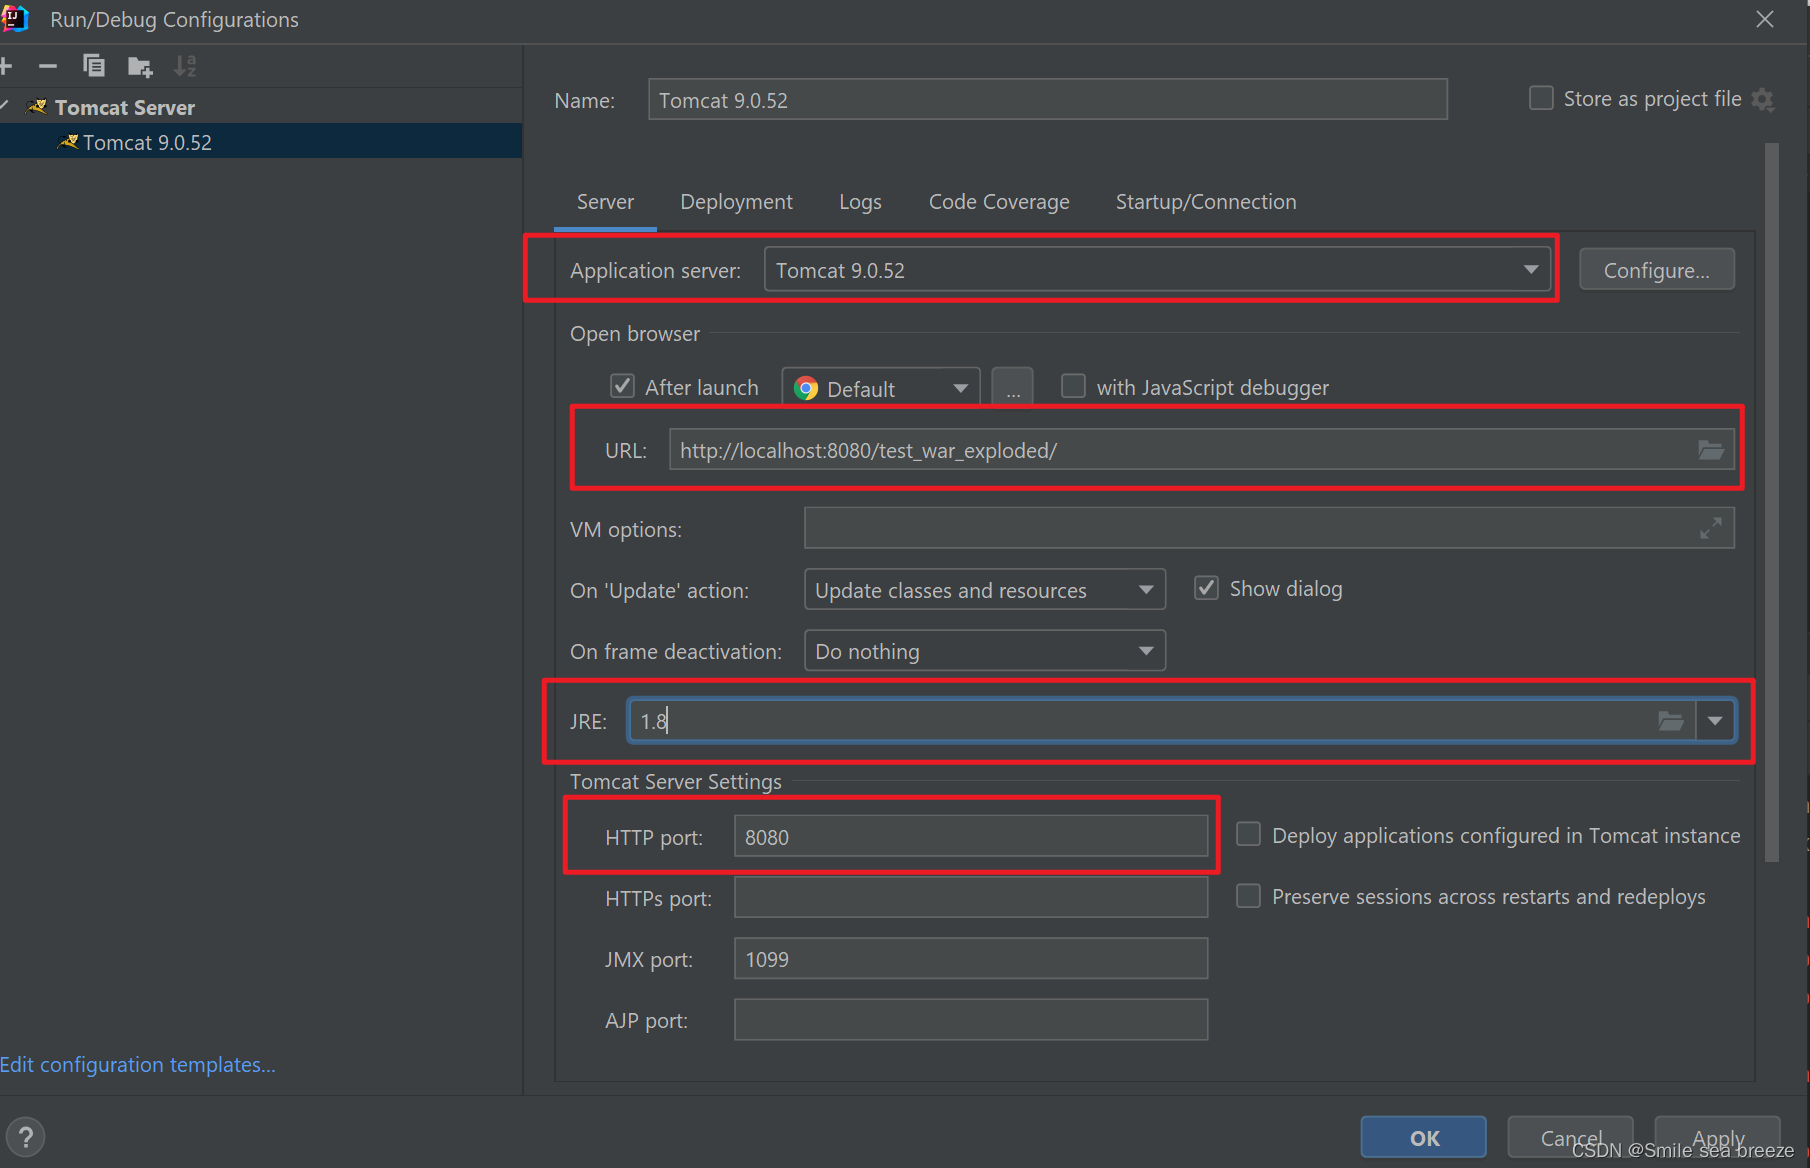Screen dimensions: 1810x1168
Task: Uncheck the After launch checkbox
Action: (x=622, y=386)
